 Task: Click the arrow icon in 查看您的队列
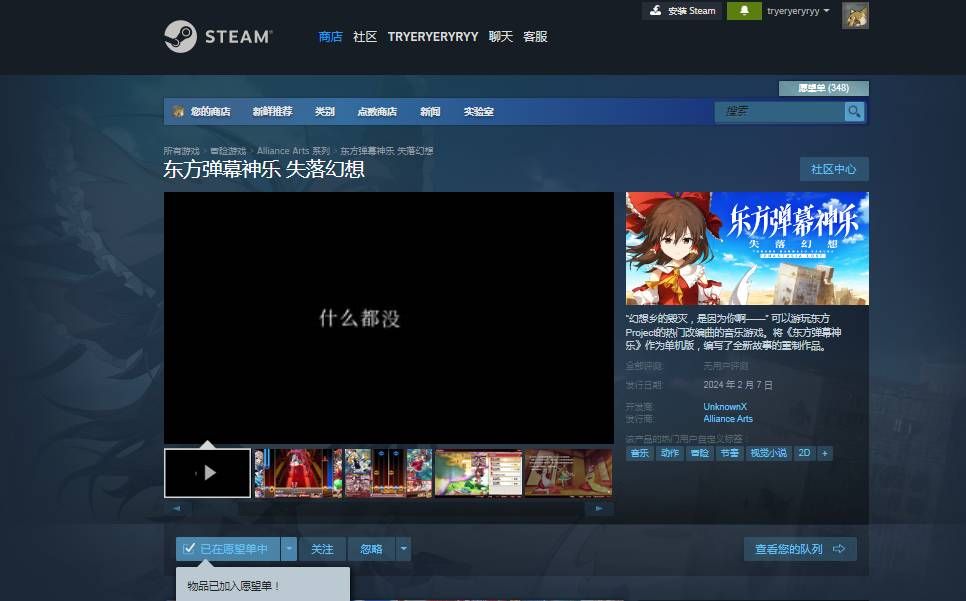click(839, 549)
